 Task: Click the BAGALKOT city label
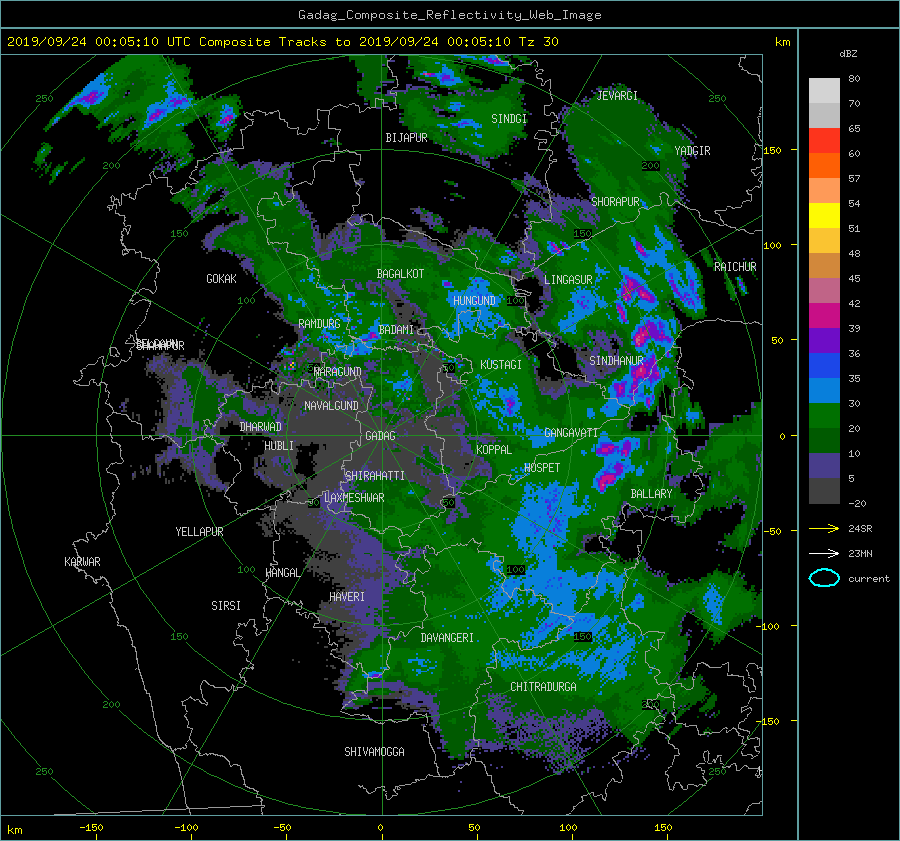click(400, 274)
